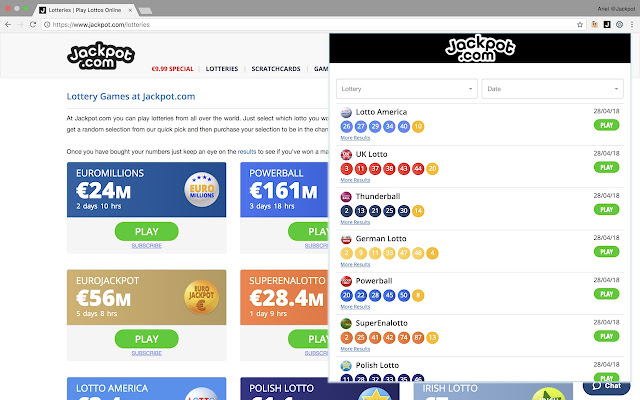The height and width of the screenshot is (400, 640).
Task: Click PLAY for Powerball in popup
Action: [607, 294]
